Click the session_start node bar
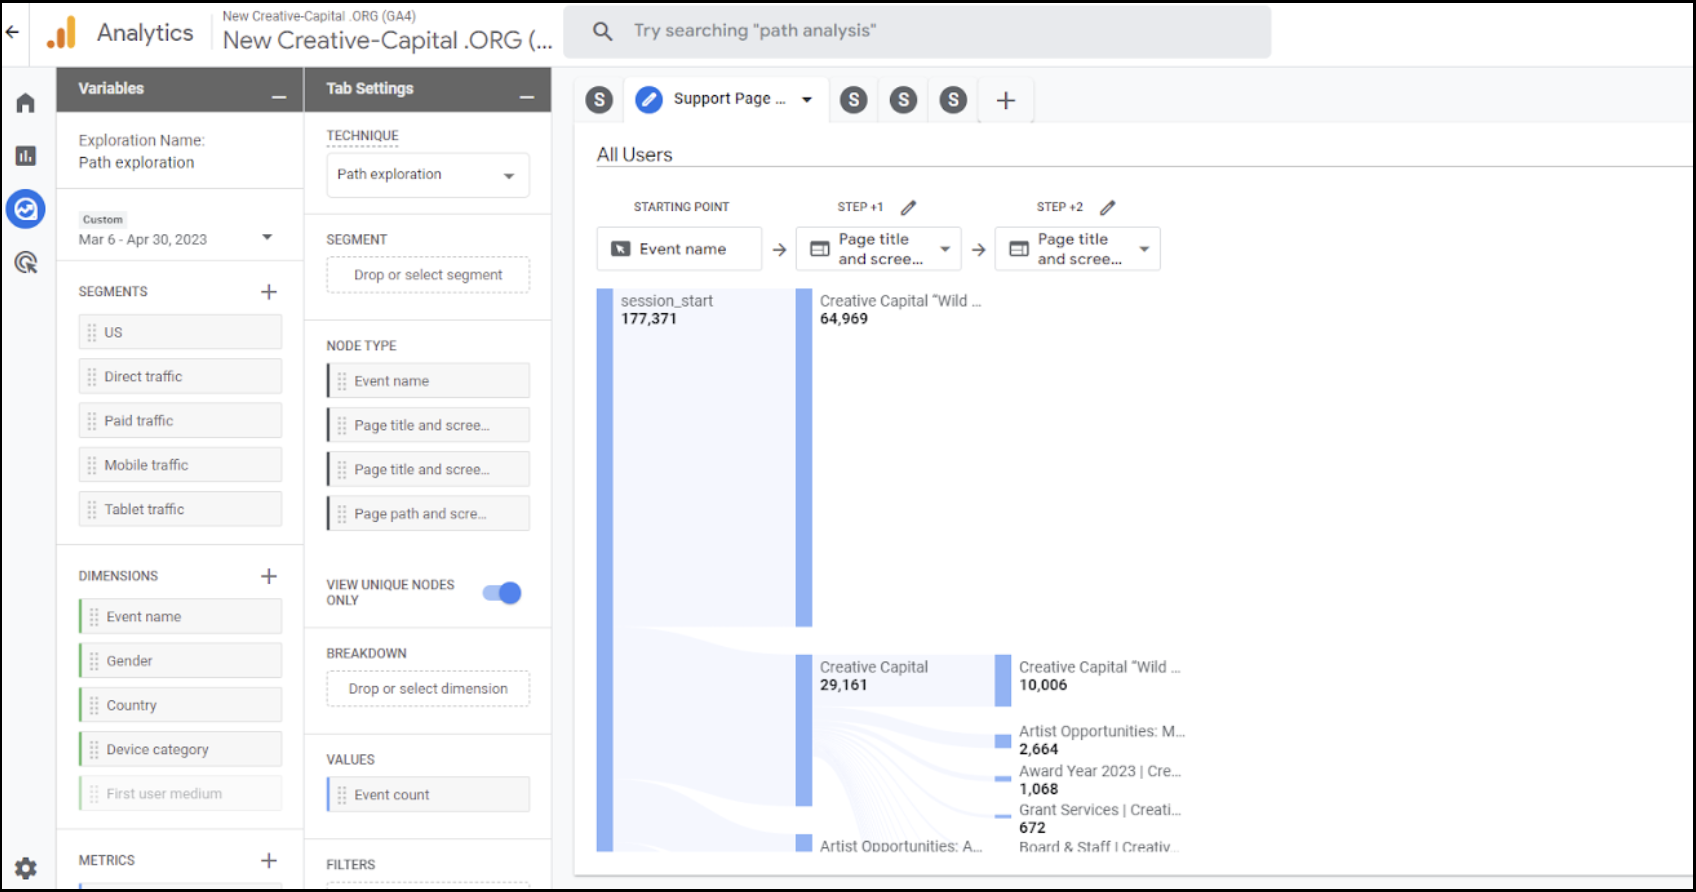1696x892 pixels. point(604,570)
